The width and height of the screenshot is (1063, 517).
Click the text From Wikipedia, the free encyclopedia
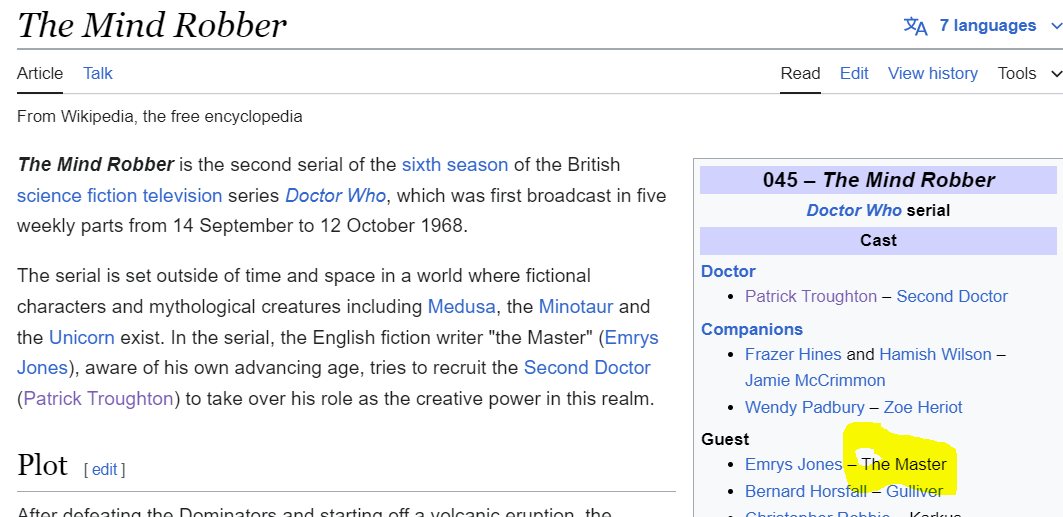pos(159,117)
